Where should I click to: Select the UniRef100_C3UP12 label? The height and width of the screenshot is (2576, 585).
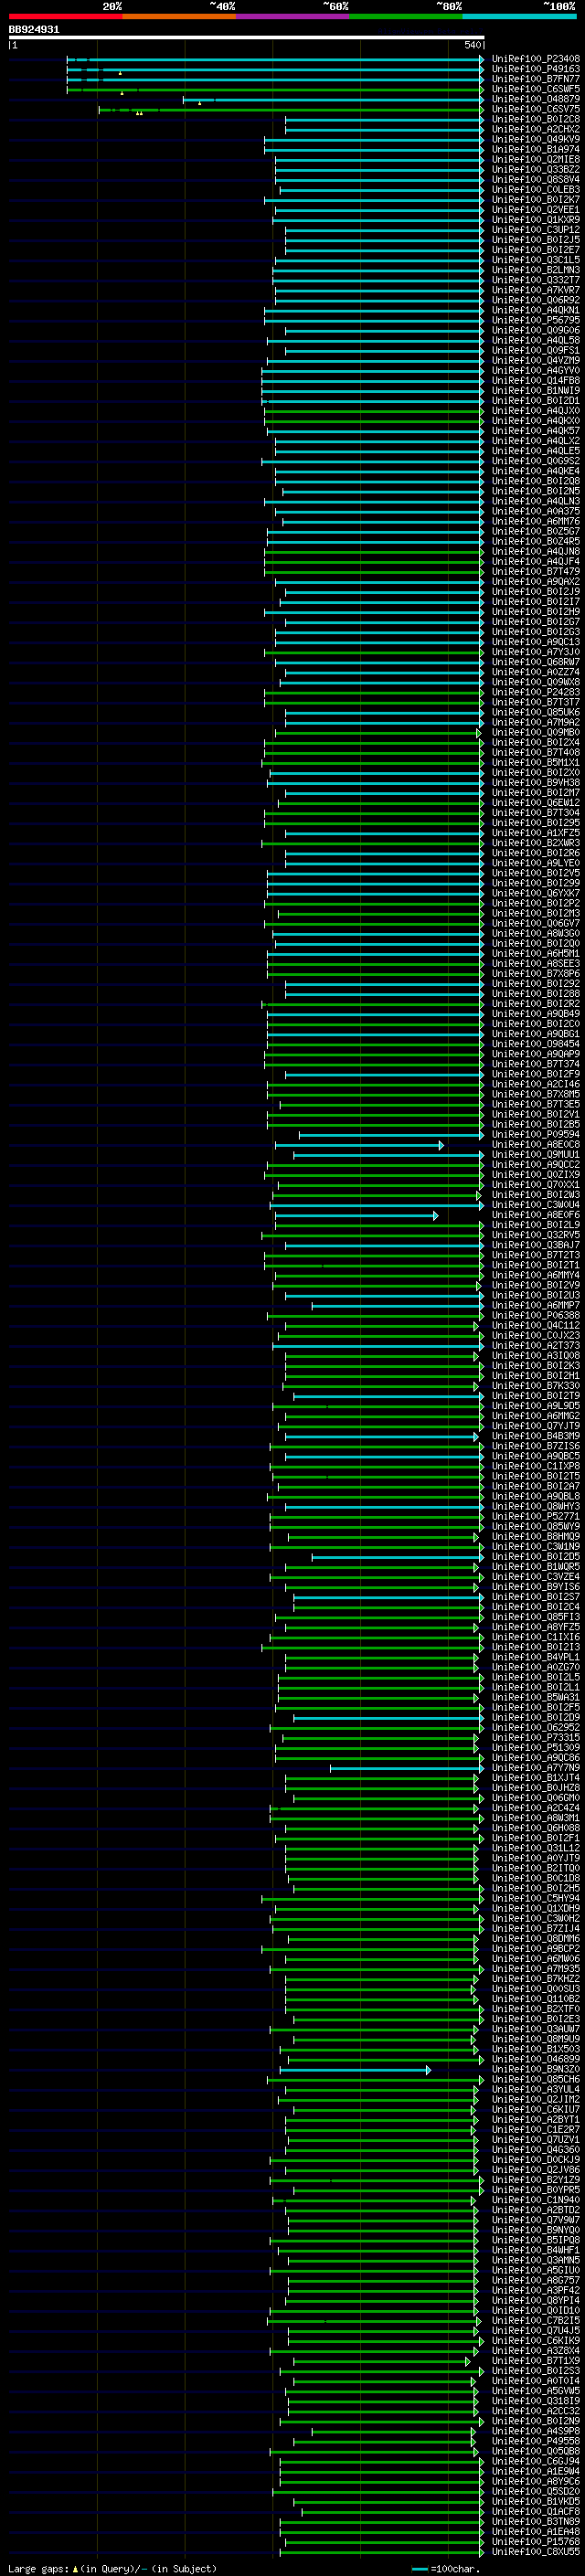[536, 230]
